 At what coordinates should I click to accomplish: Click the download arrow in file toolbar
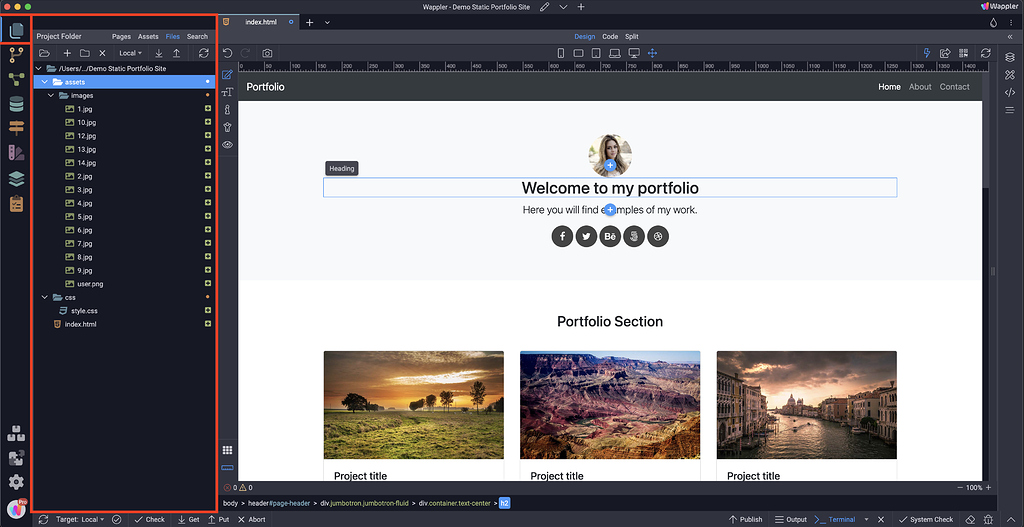159,54
